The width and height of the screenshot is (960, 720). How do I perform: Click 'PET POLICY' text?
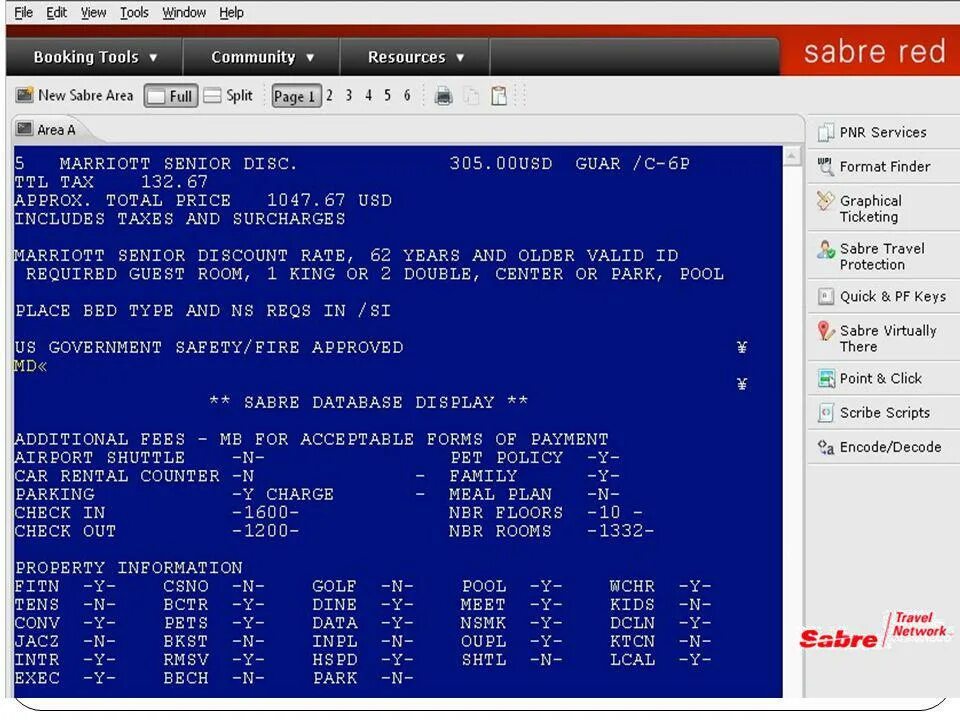tap(506, 457)
